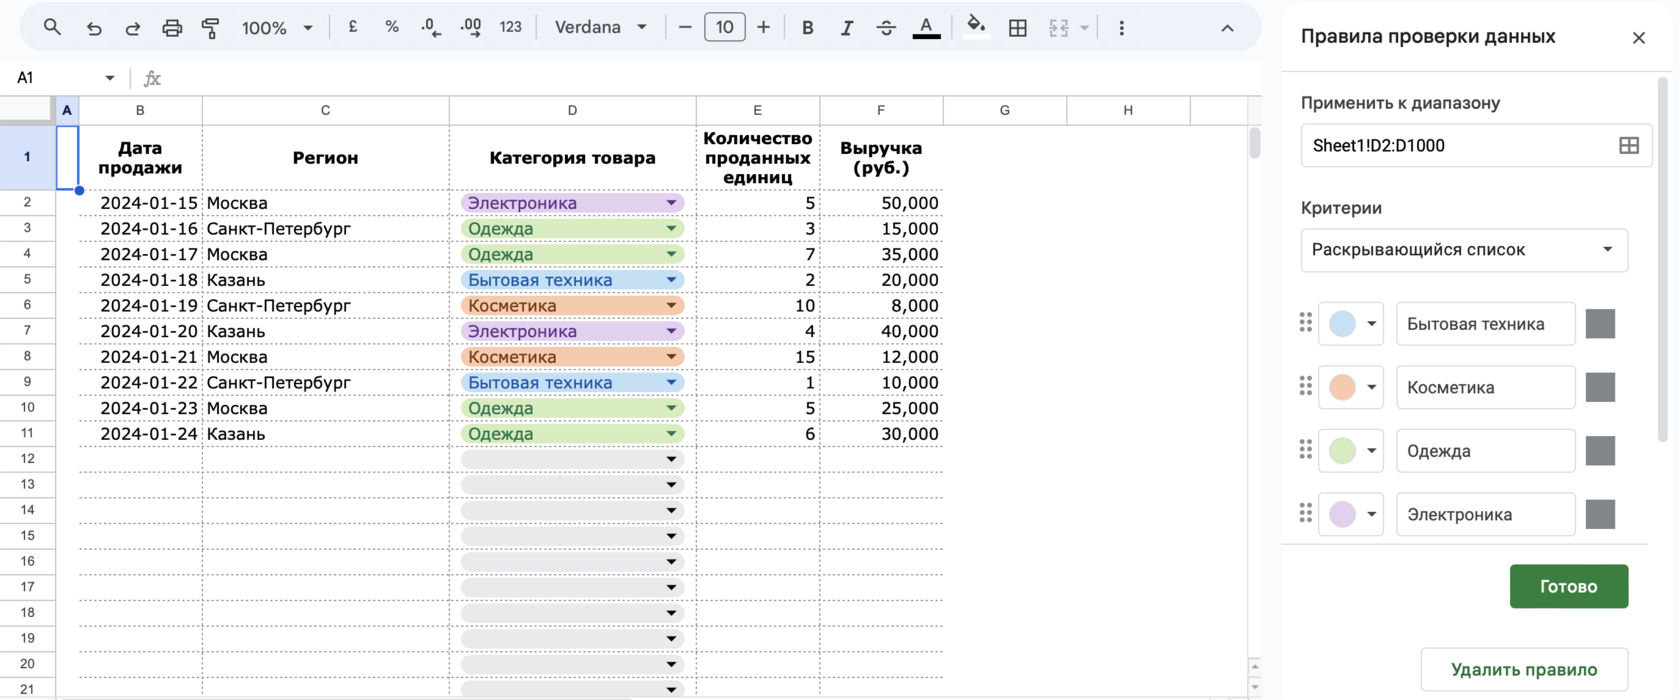This screenshot has height=700, width=1680.
Task: Open the fill color bucket tool
Action: (x=976, y=27)
